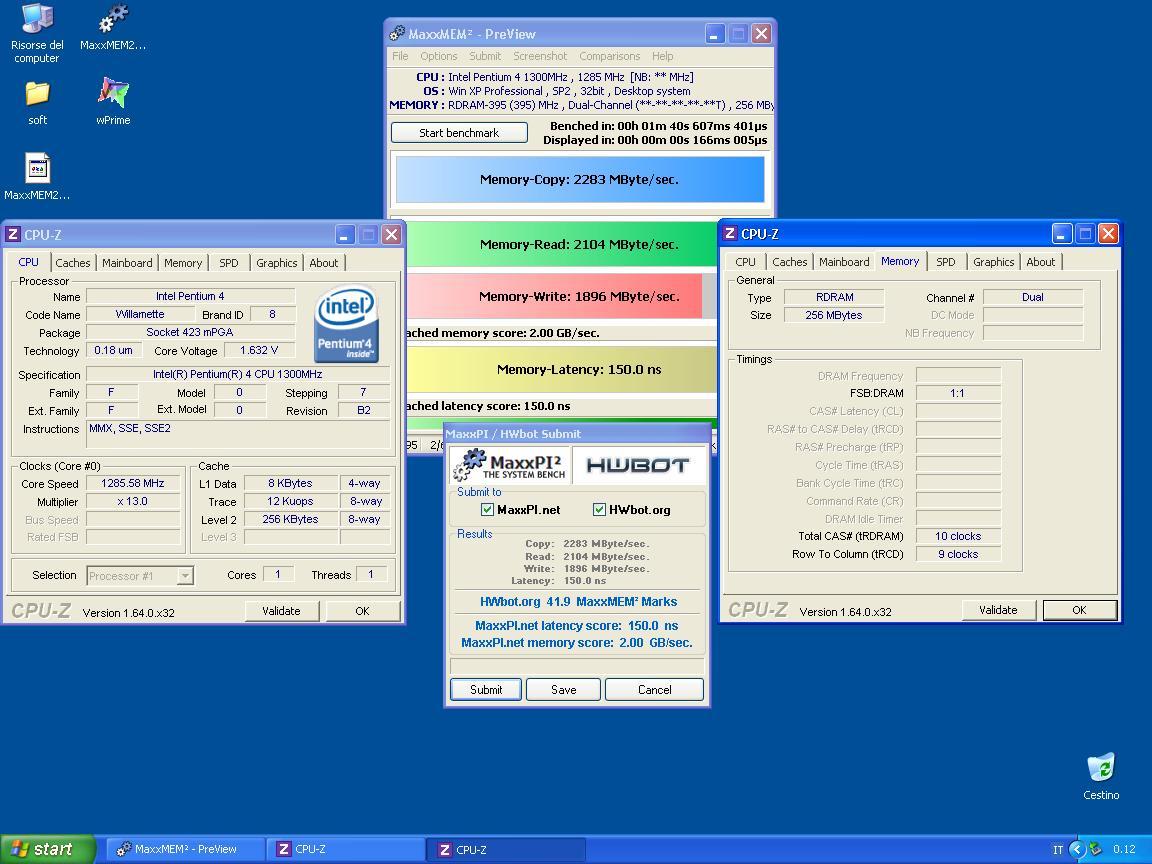Toggle the HWbot.org submit checkbox
The height and width of the screenshot is (864, 1152).
tap(599, 510)
